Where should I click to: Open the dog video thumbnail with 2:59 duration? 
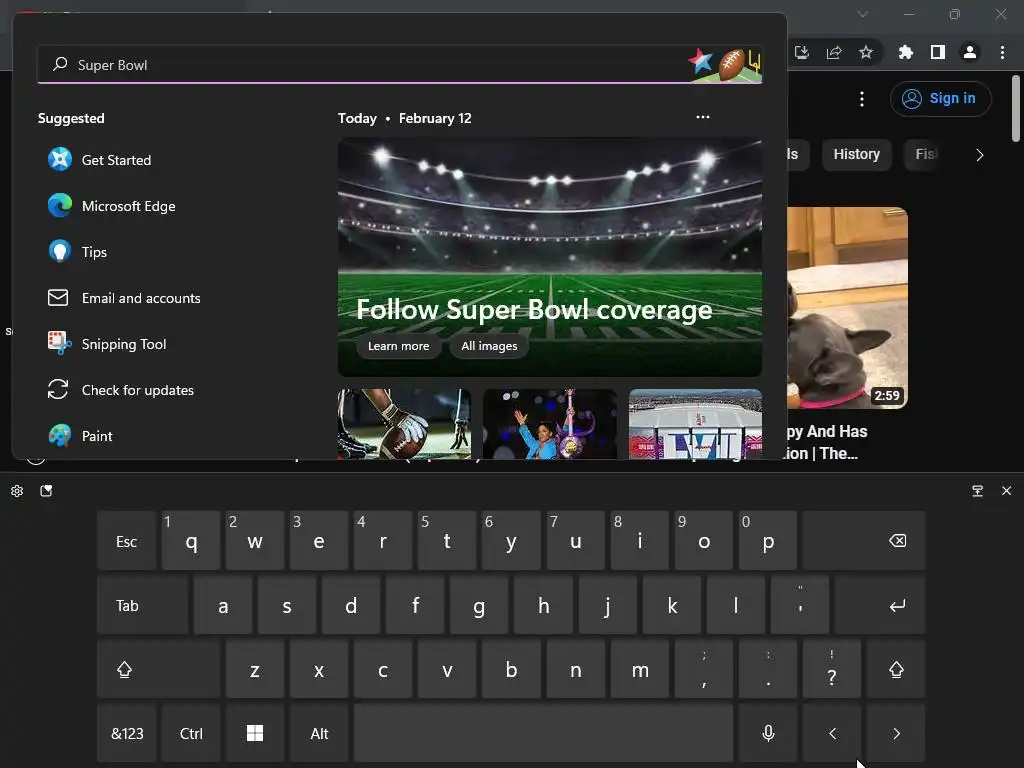[847, 308]
